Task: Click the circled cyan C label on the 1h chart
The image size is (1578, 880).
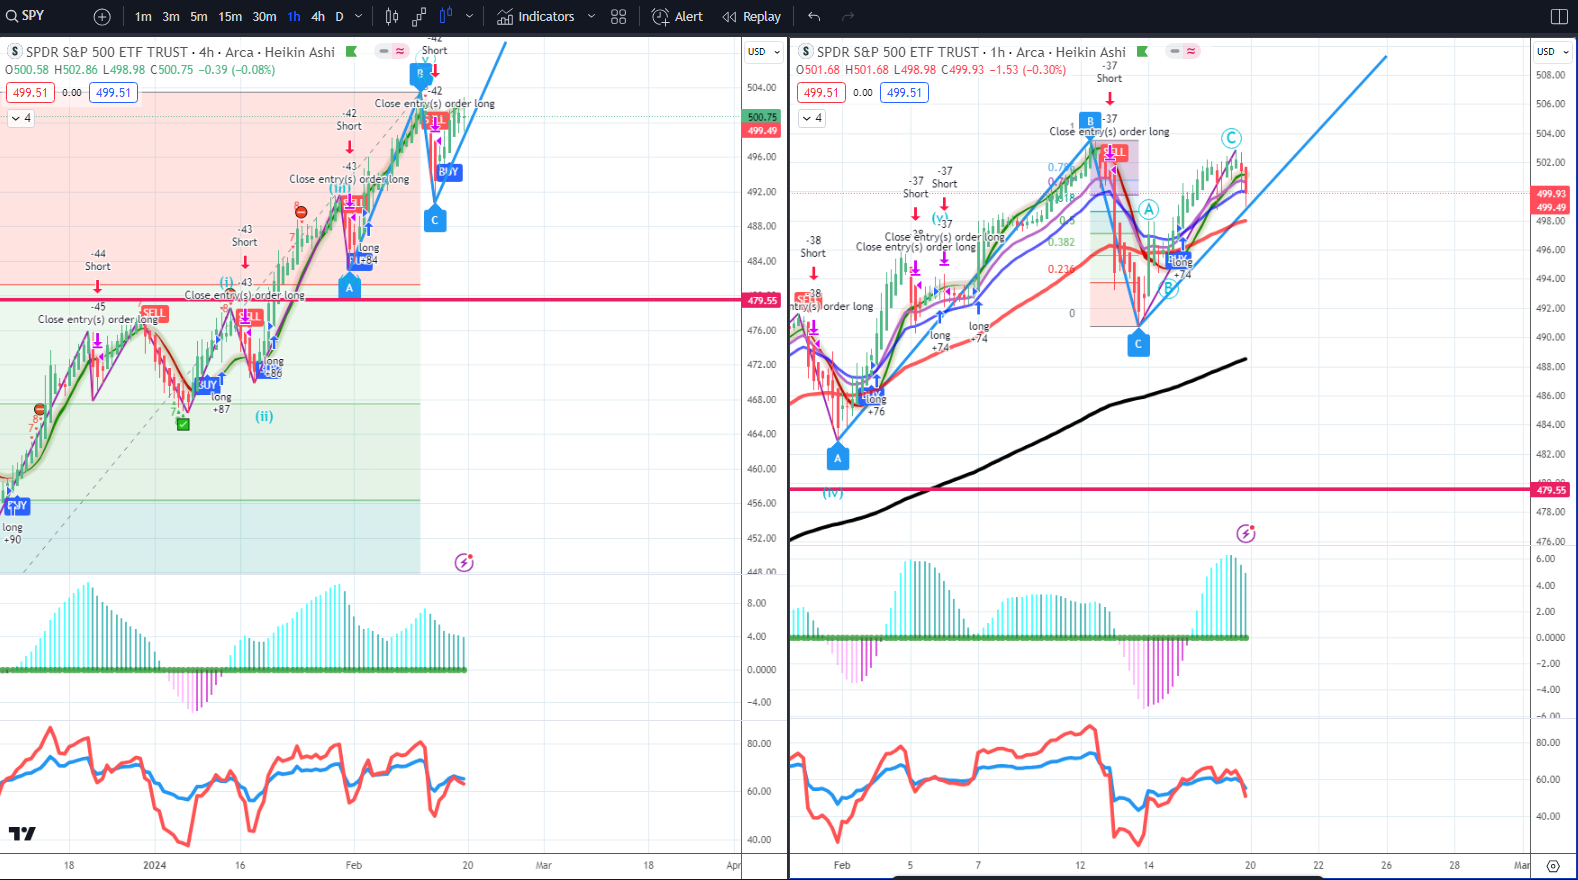Action: tap(1231, 139)
